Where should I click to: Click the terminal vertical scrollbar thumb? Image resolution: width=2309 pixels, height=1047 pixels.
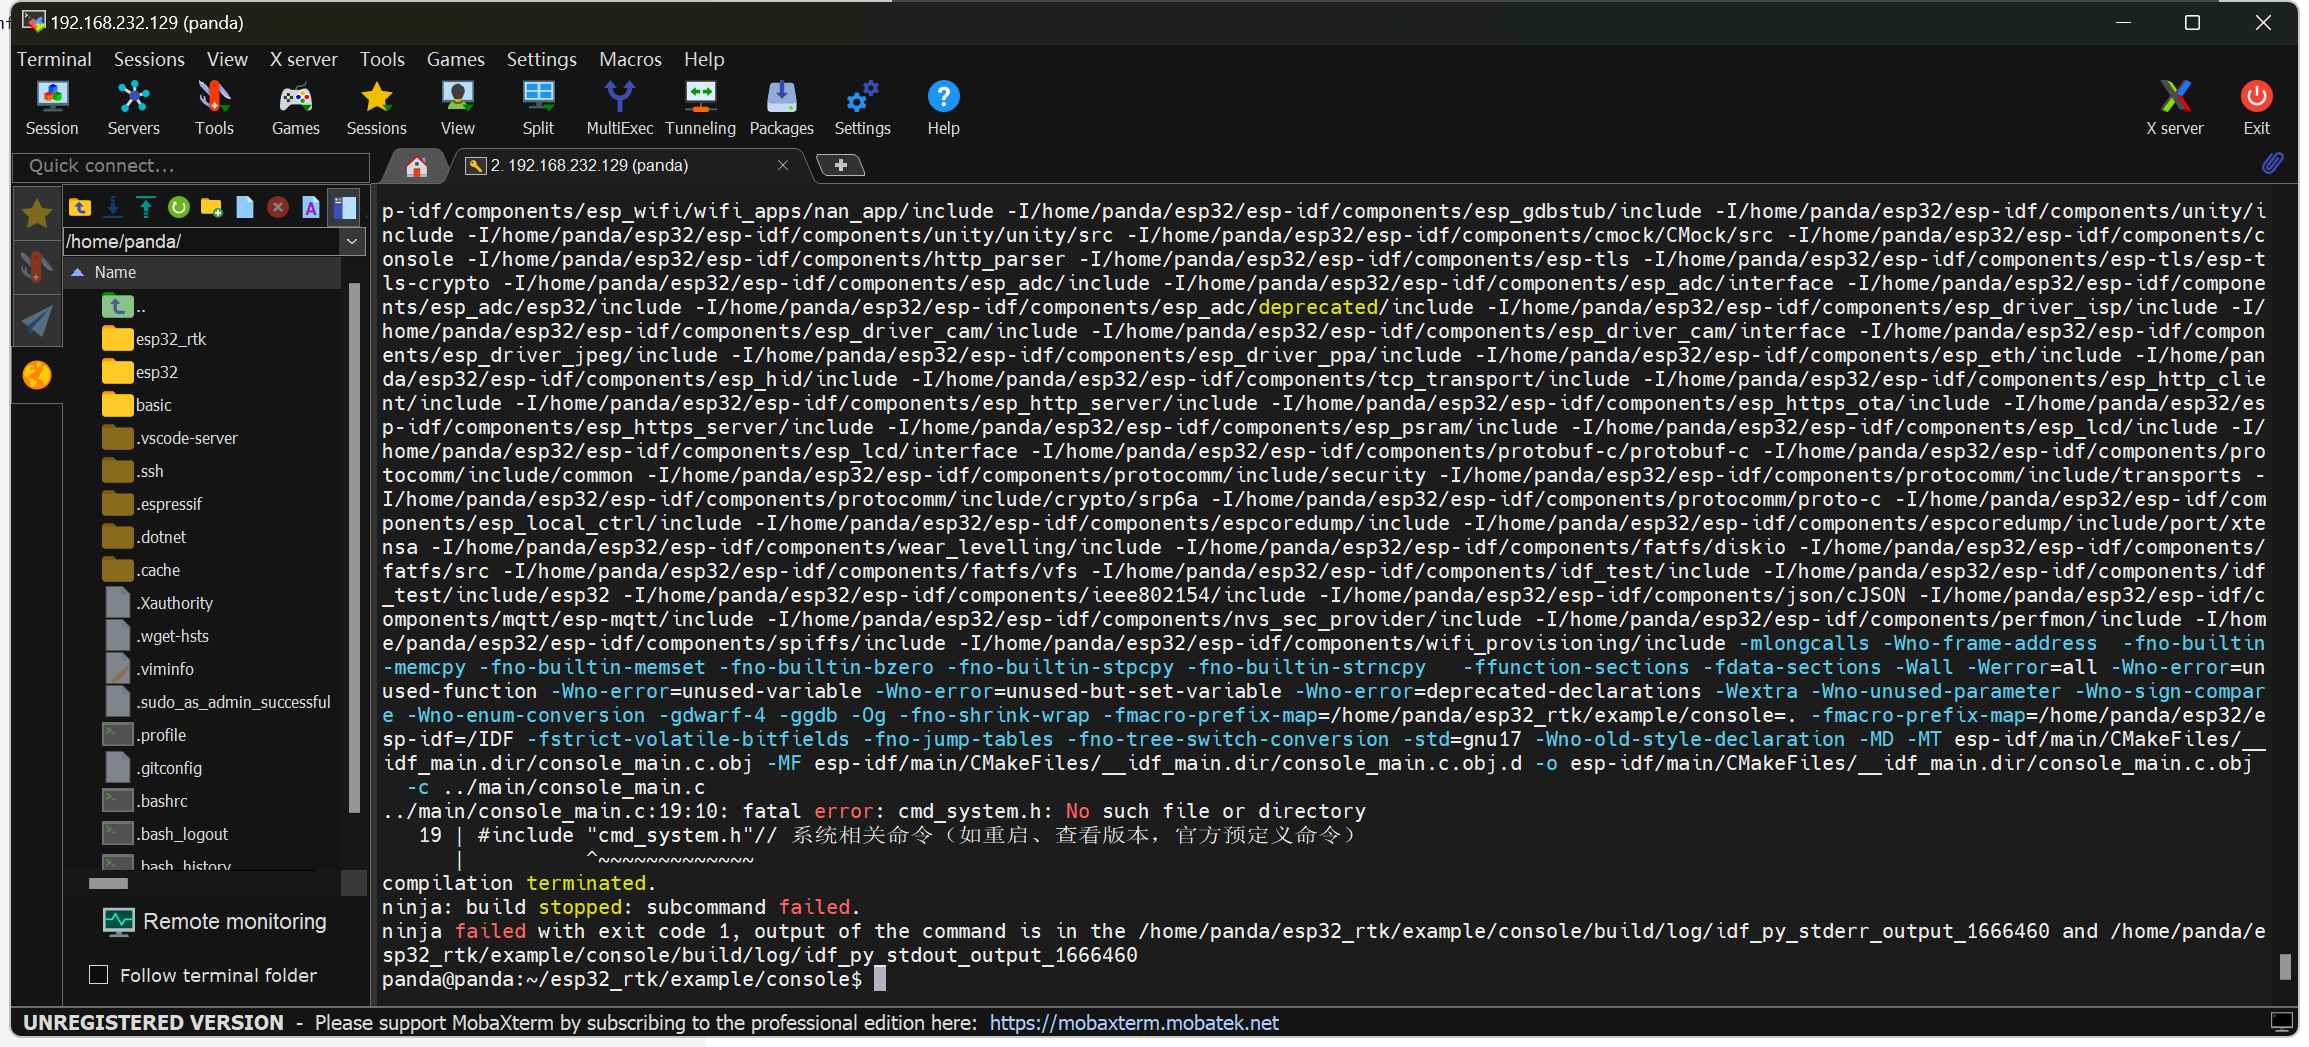(2285, 967)
